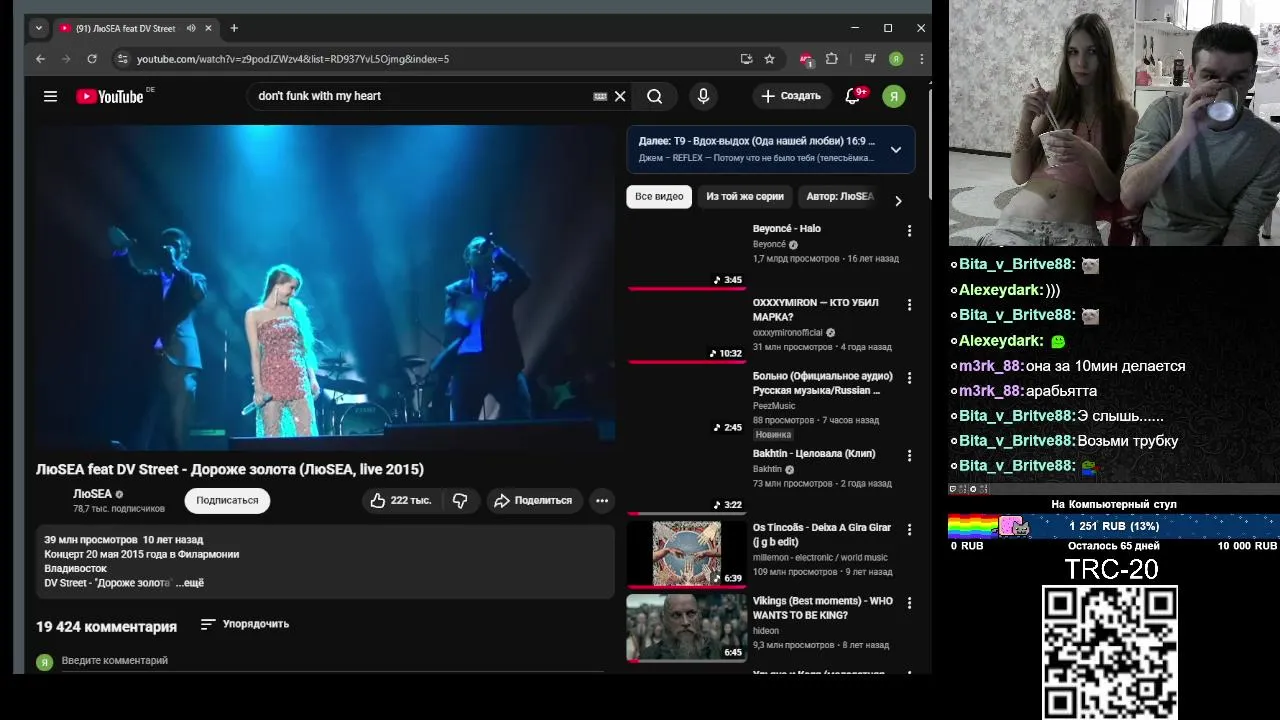Open options for Beyoncé - Halo

click(x=909, y=231)
